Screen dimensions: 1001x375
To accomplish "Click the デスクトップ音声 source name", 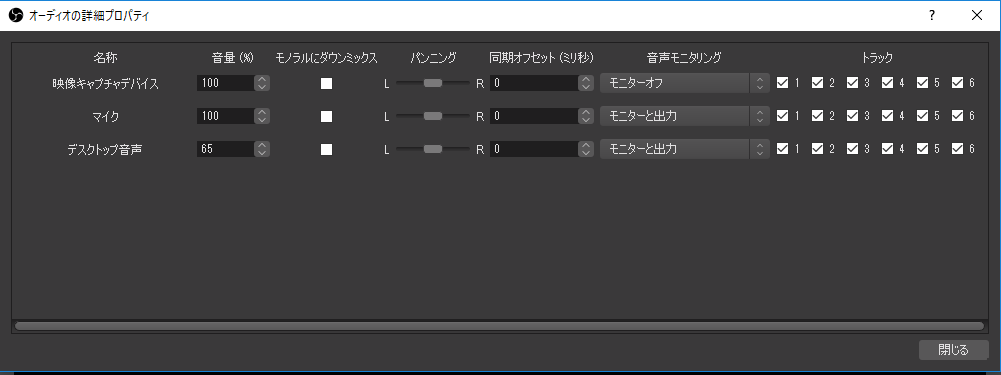I will click(x=105, y=149).
